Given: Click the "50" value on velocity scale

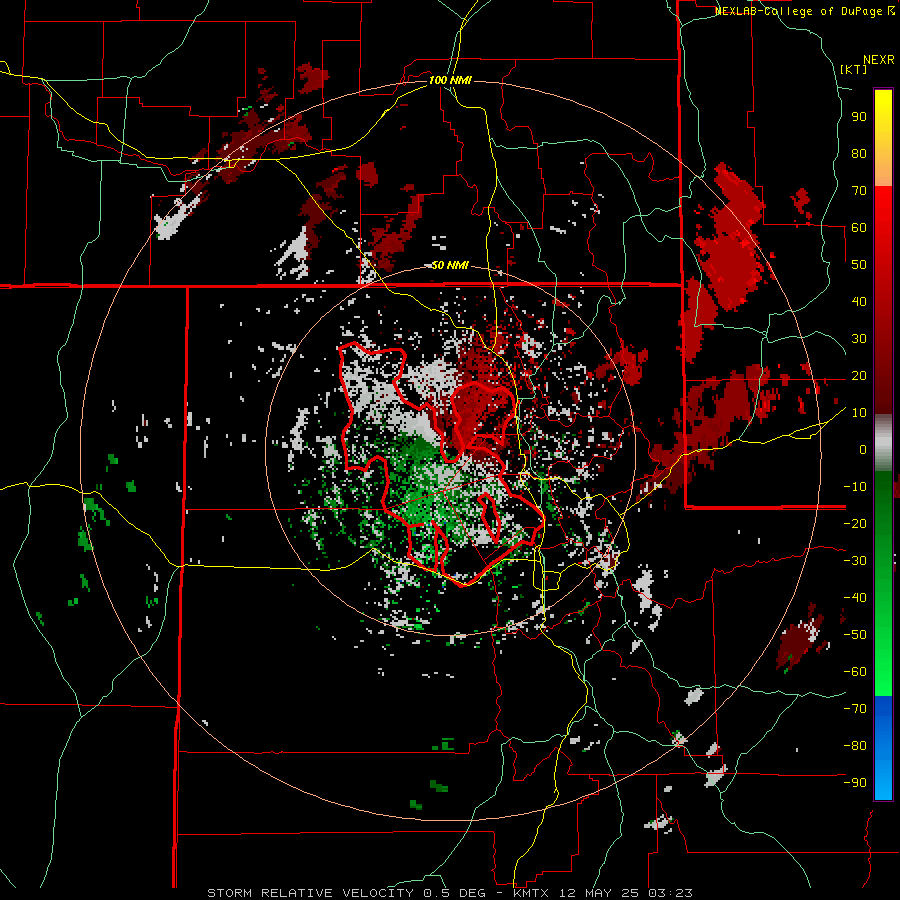Looking at the screenshot, I should (859, 265).
